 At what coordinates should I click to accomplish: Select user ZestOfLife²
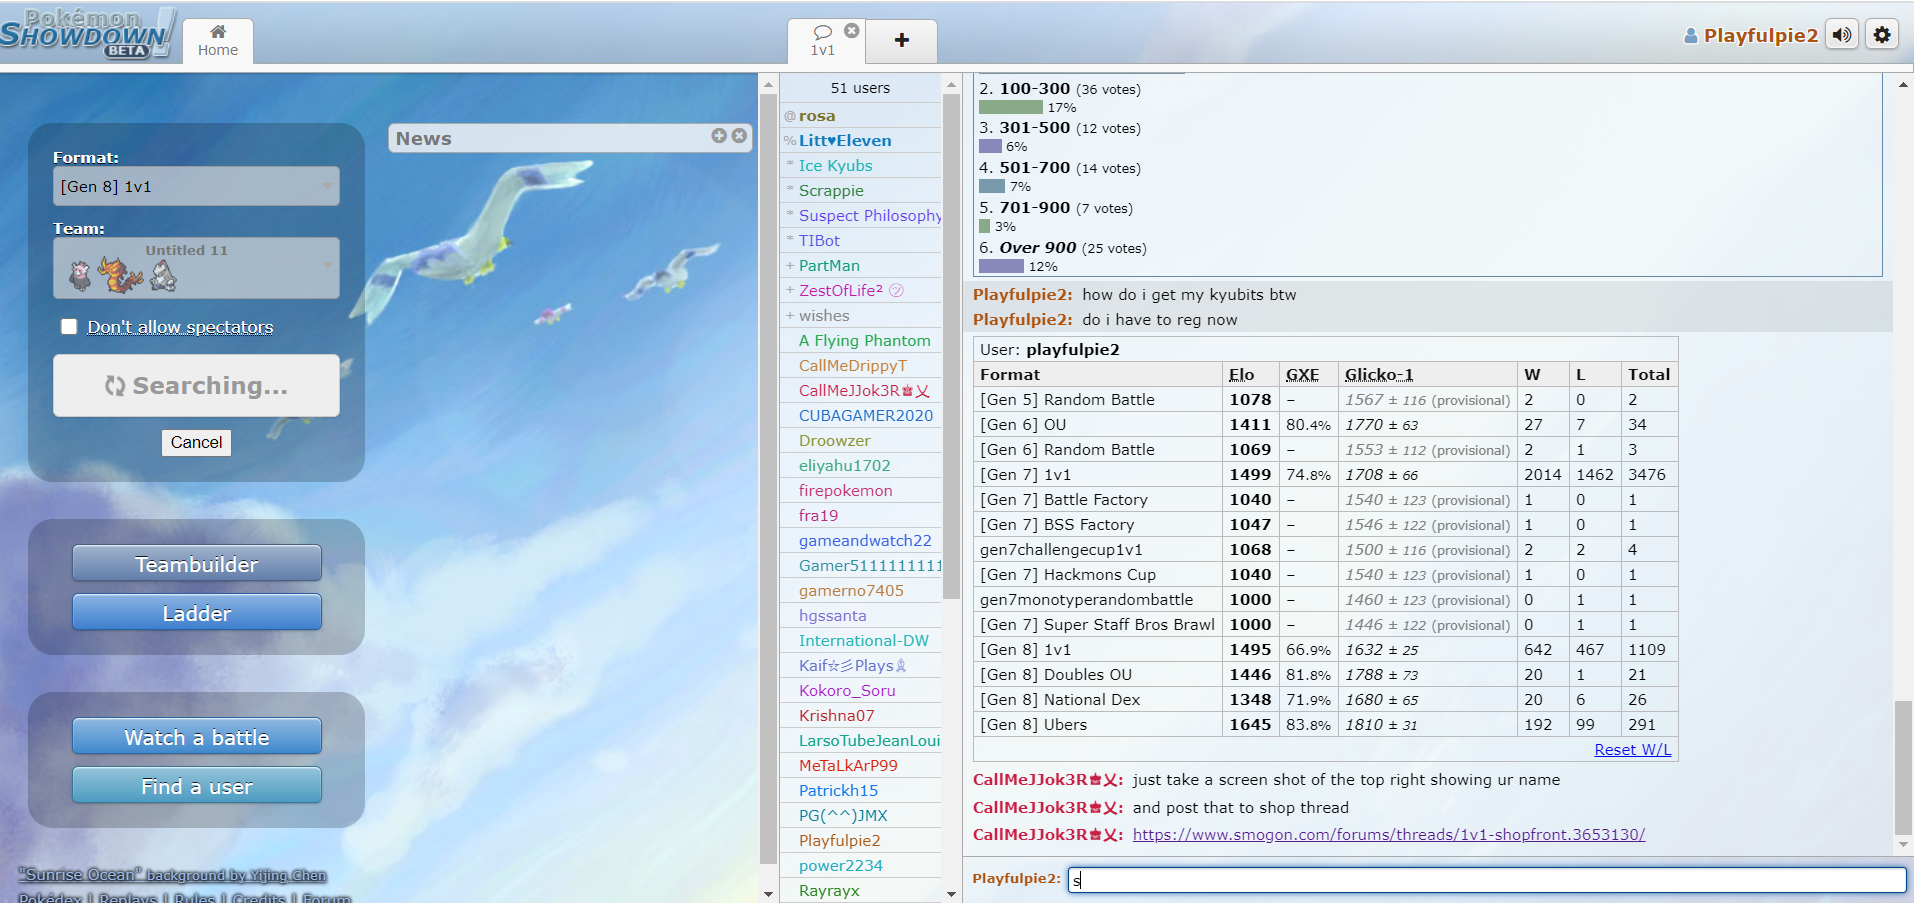click(x=860, y=291)
